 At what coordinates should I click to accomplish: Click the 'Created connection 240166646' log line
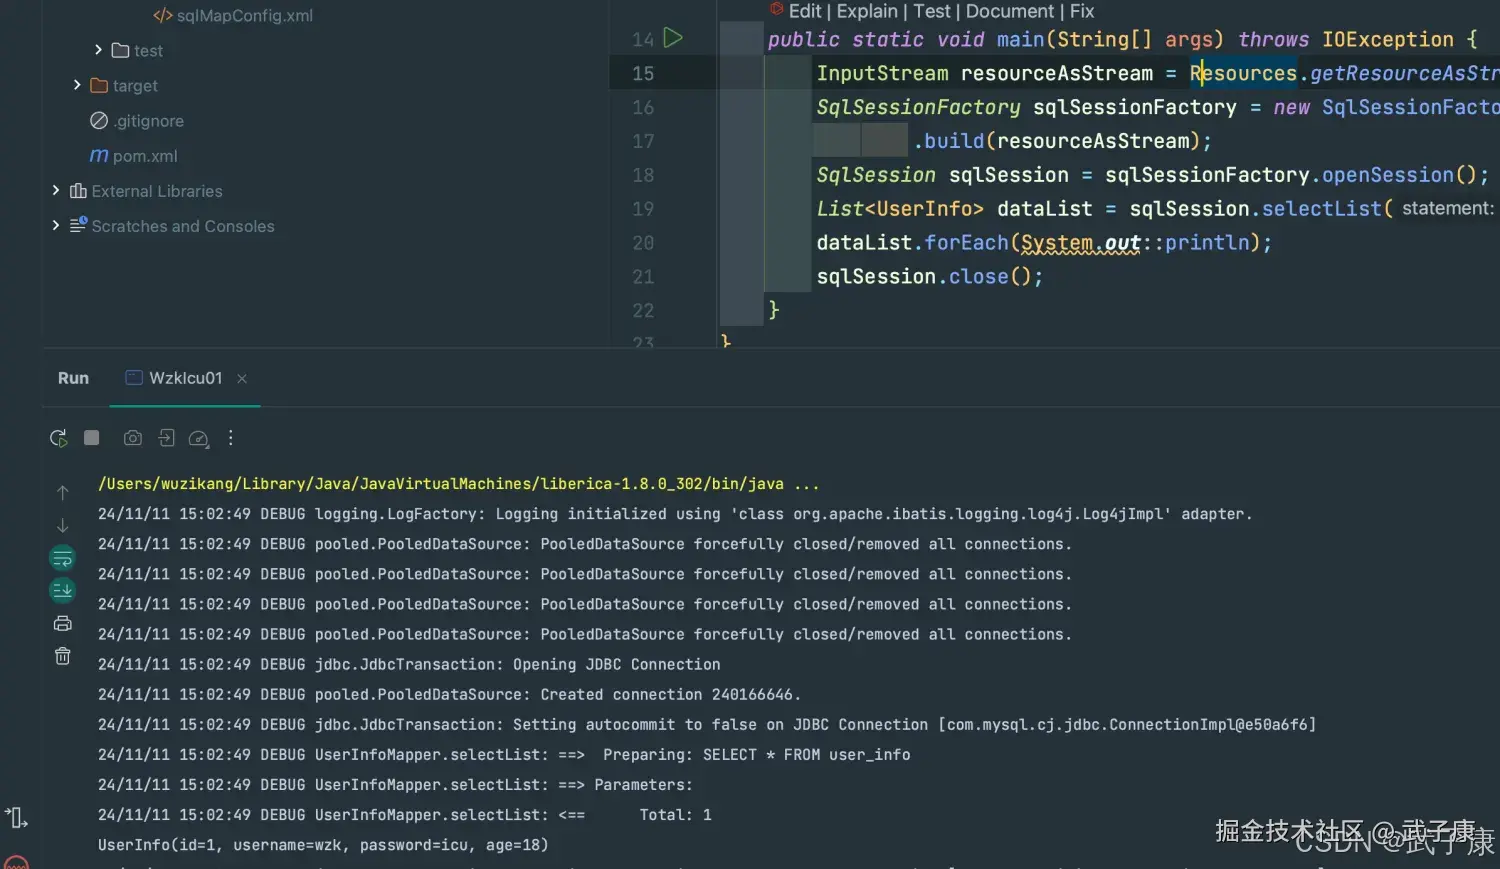[x=450, y=694]
